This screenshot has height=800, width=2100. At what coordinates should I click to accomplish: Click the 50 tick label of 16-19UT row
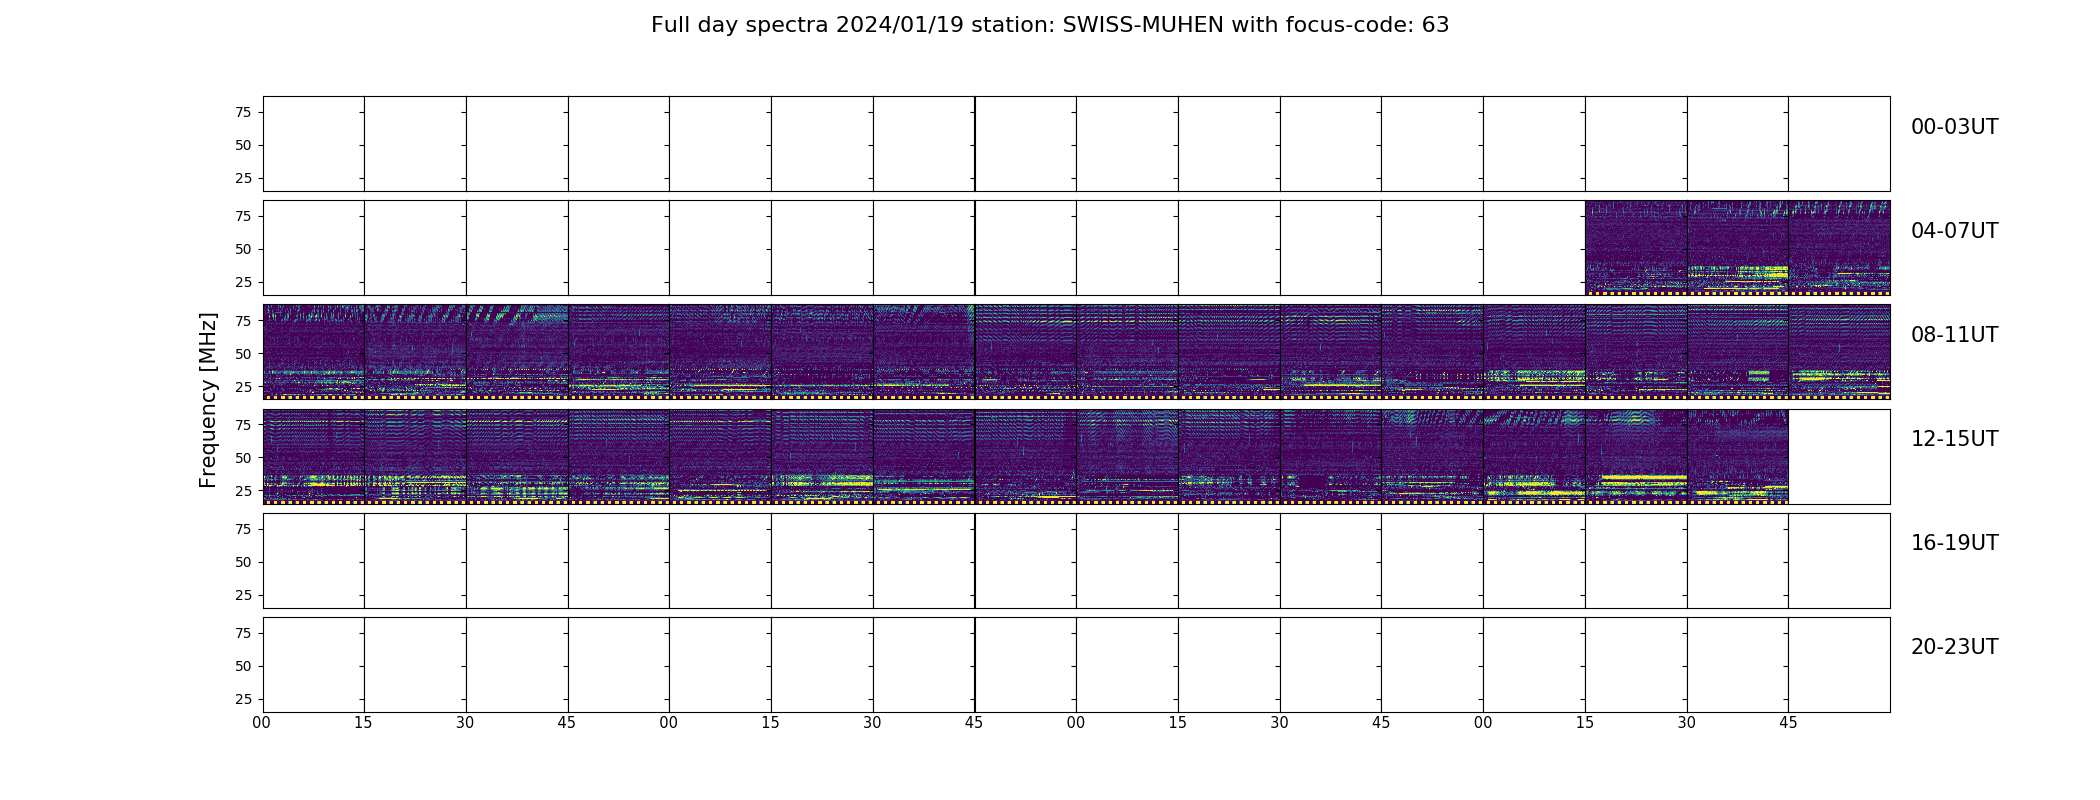[243, 562]
